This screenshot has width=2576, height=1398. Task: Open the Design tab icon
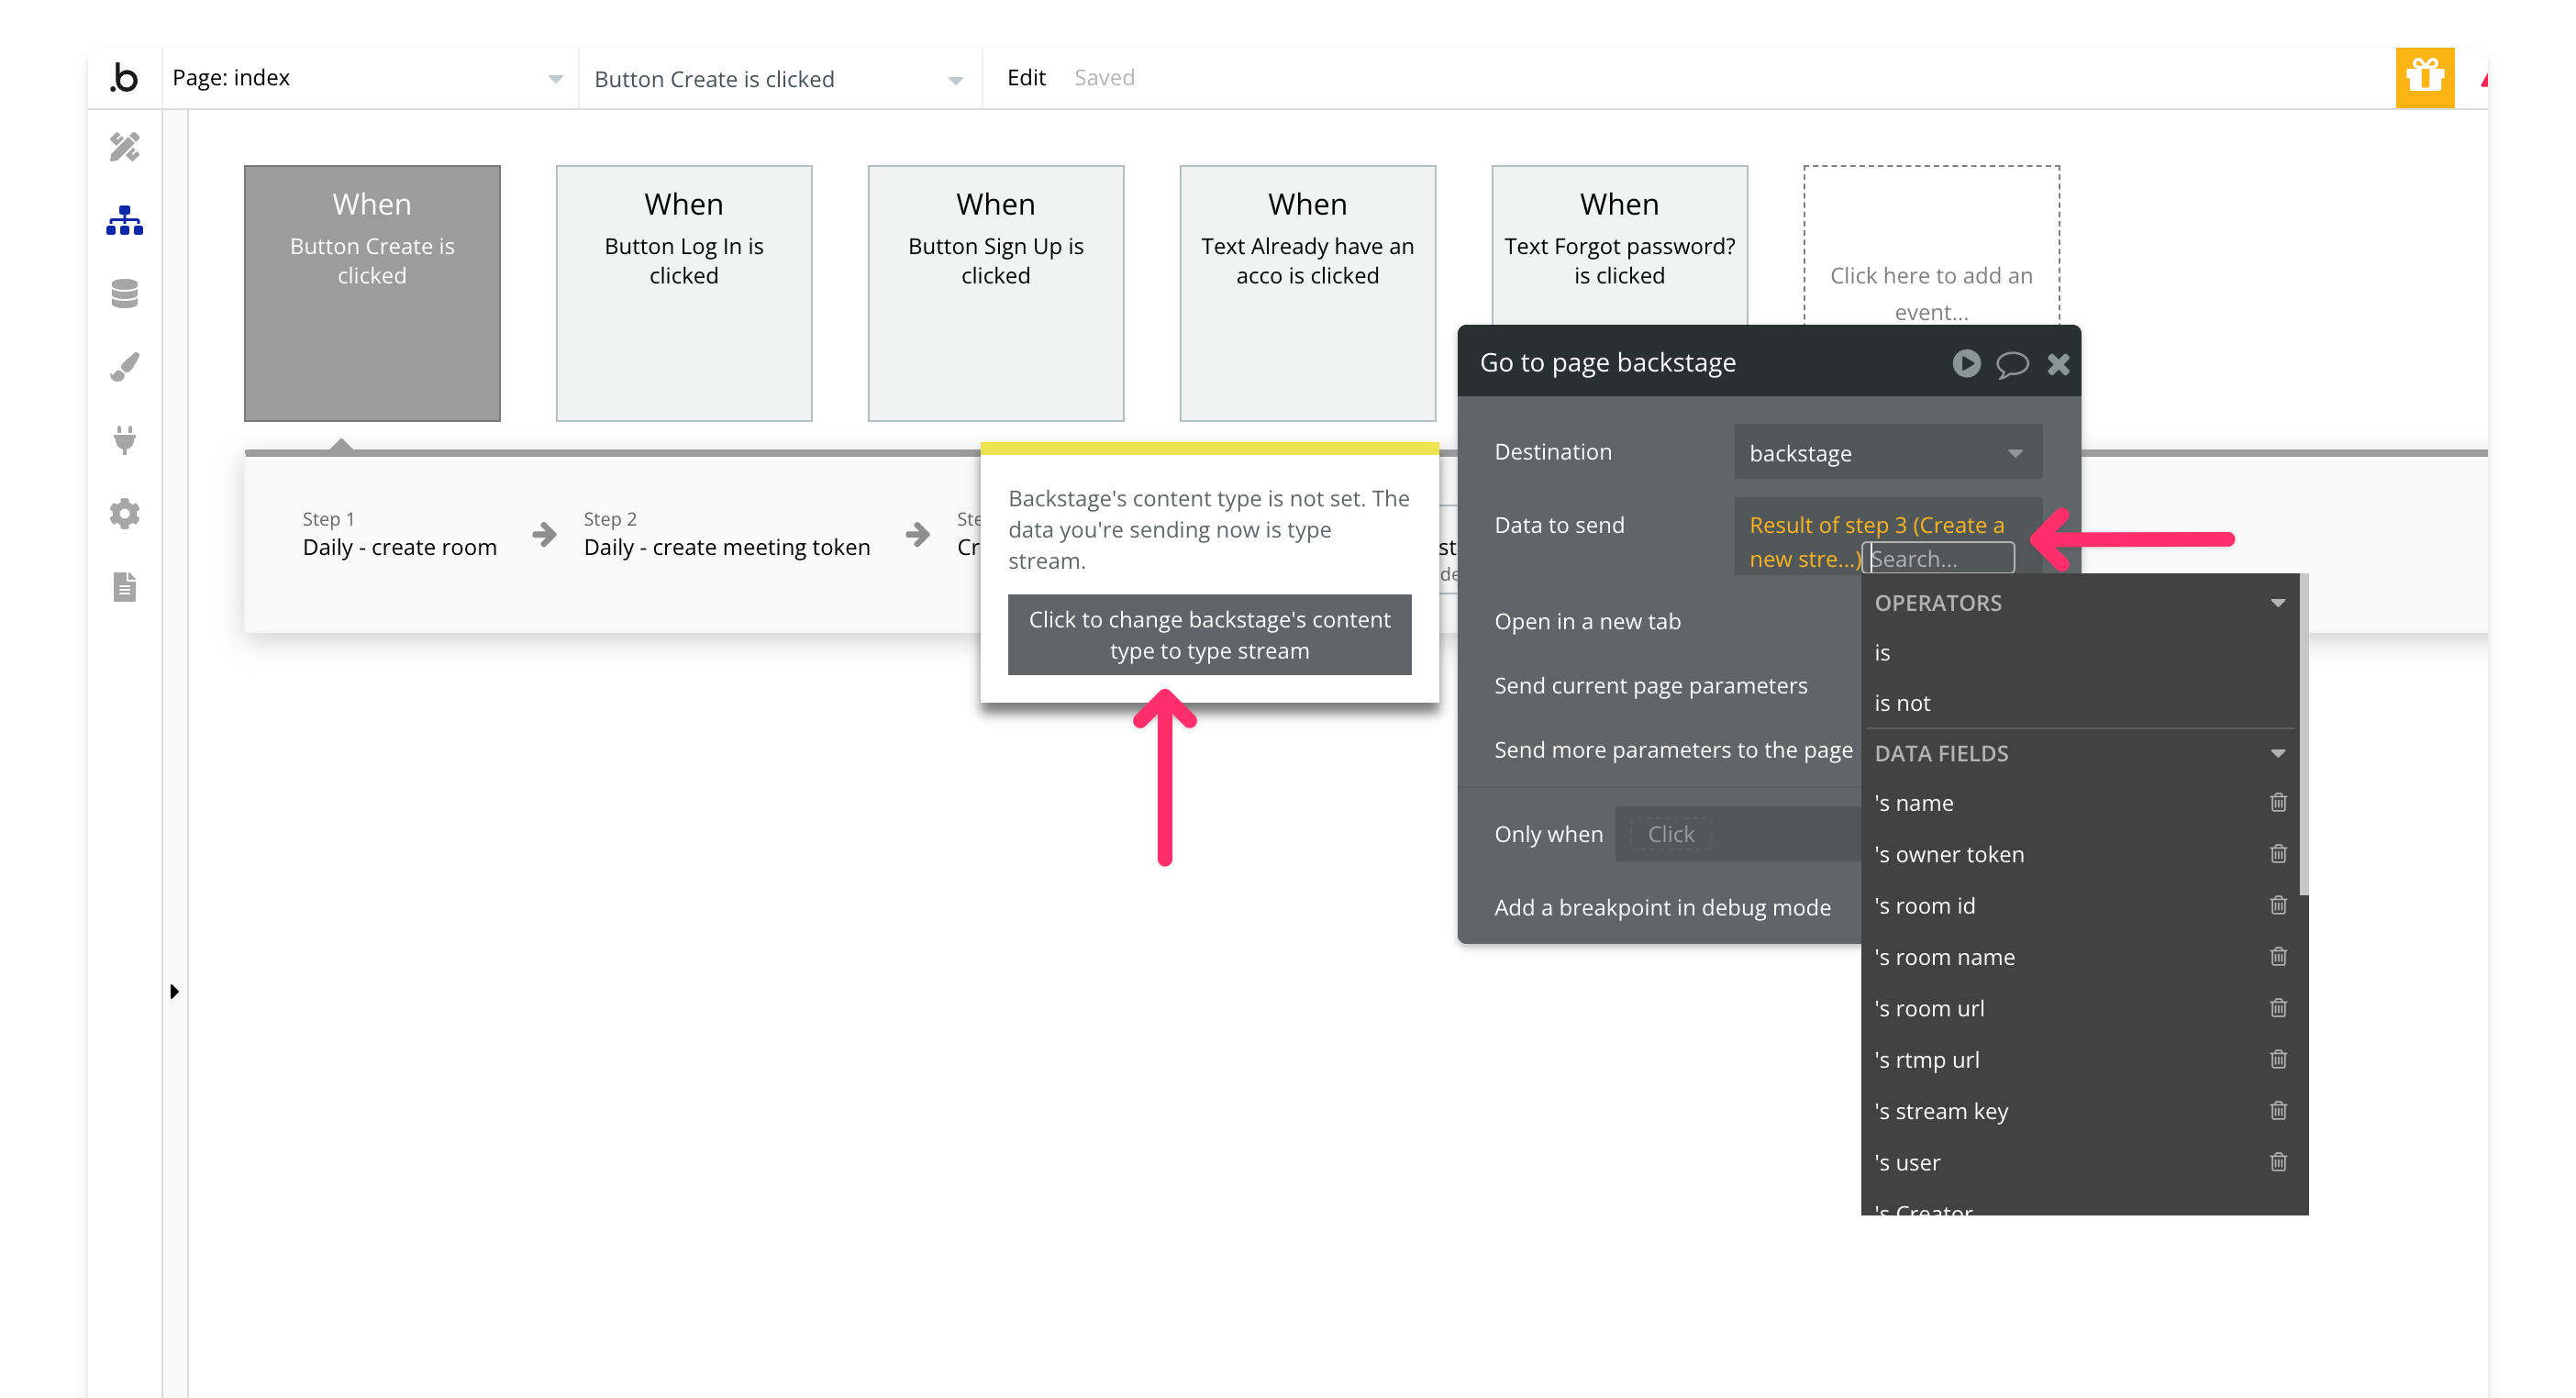coord(124,147)
